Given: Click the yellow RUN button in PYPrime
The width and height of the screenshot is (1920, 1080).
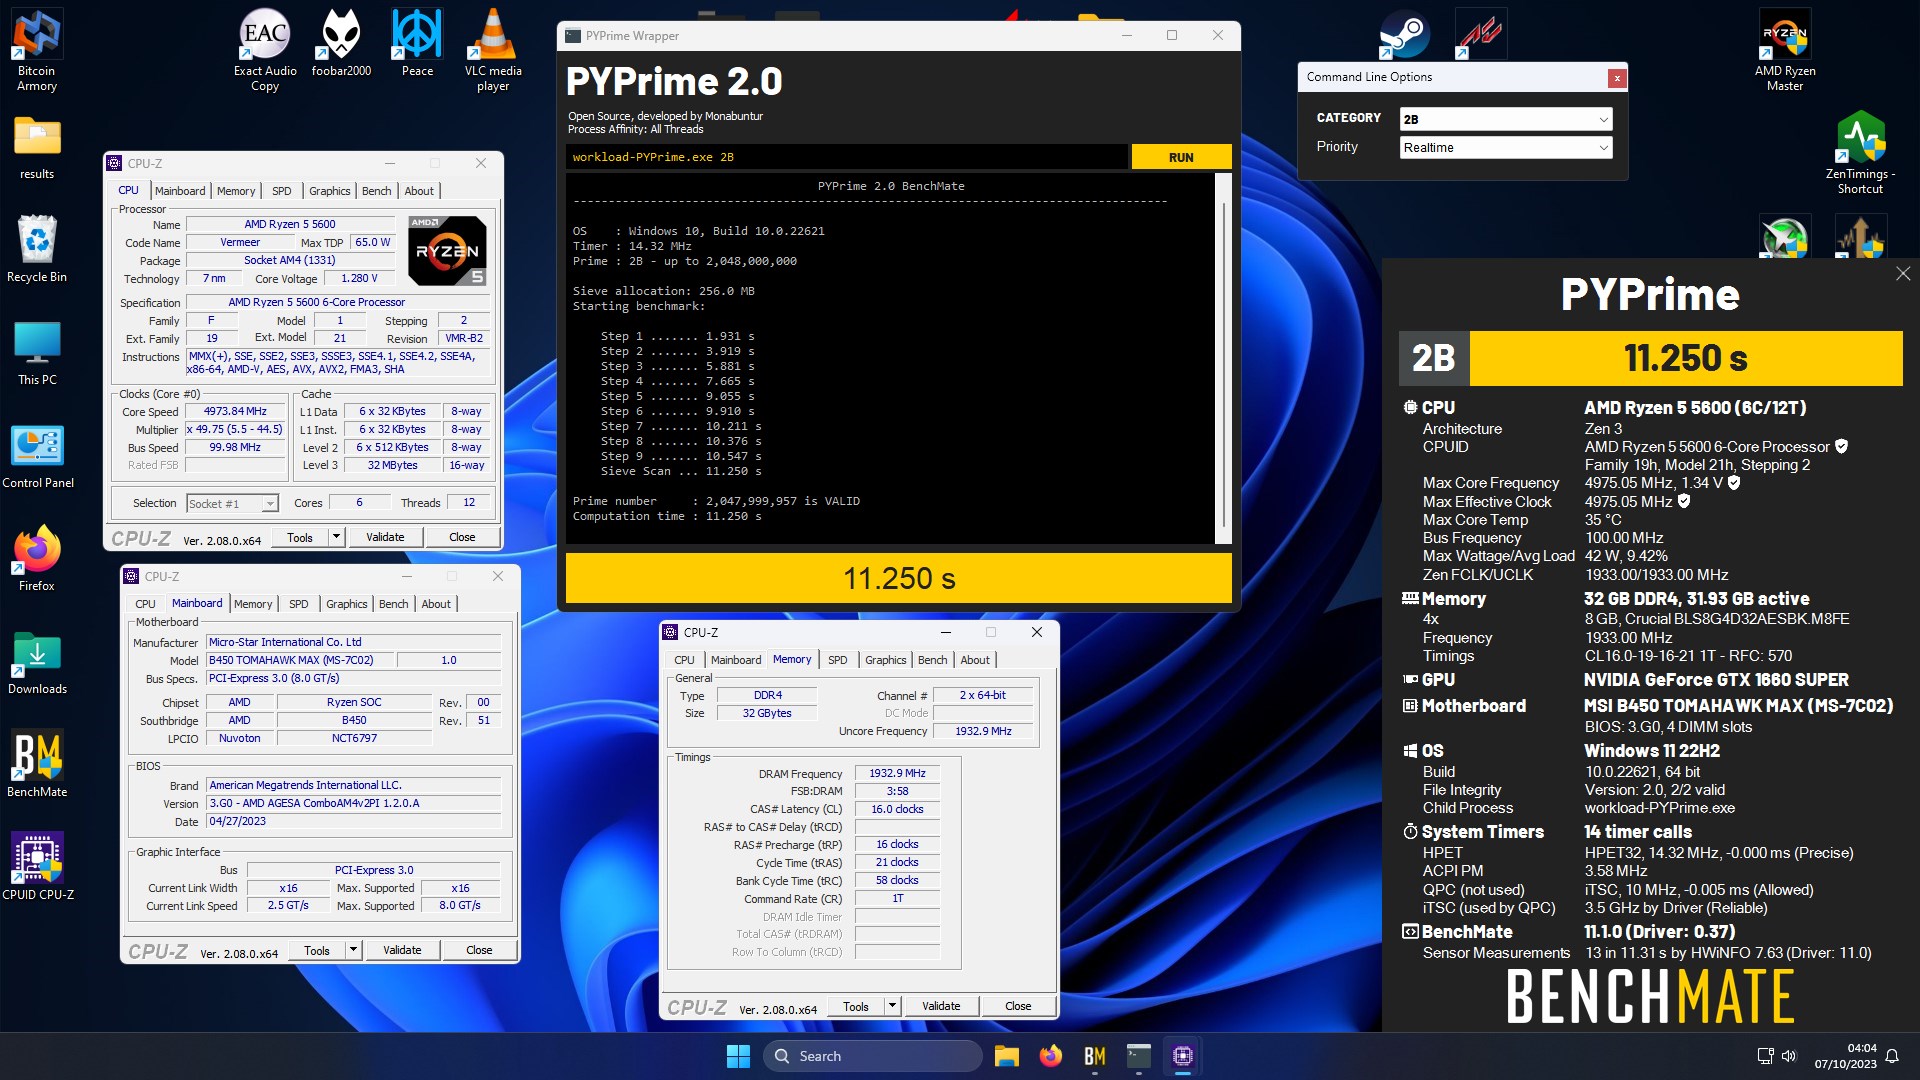Looking at the screenshot, I should pos(1181,157).
